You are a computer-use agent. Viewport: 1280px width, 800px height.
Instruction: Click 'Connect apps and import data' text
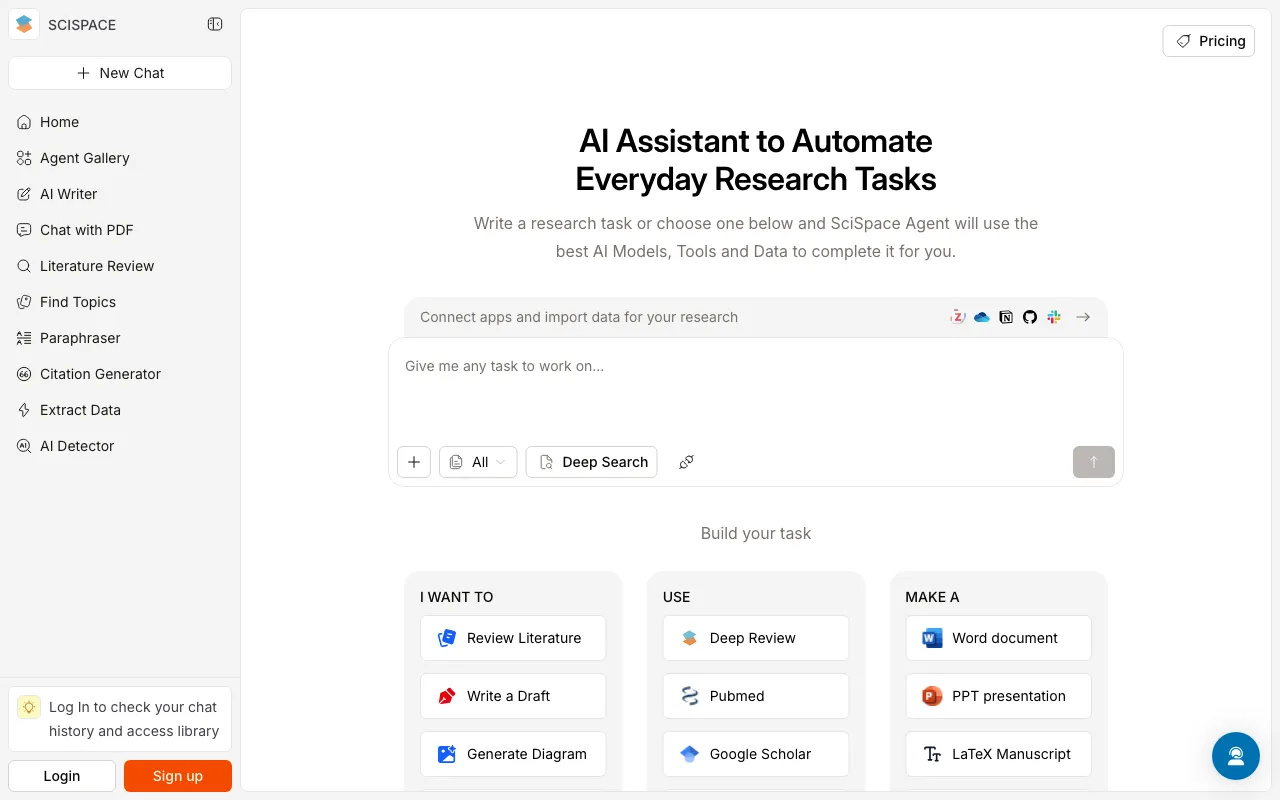click(x=579, y=317)
